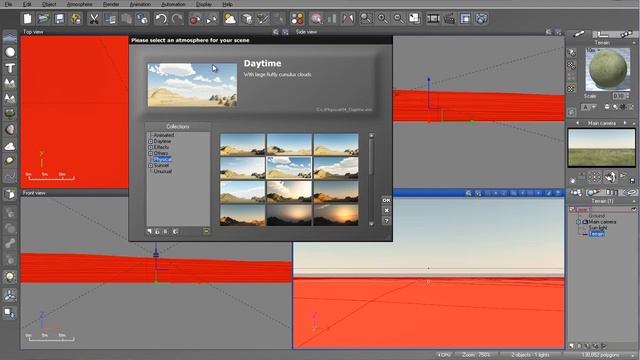Click the four colored dots icon
Viewport: 640px width, 360px height.
click(298, 19)
